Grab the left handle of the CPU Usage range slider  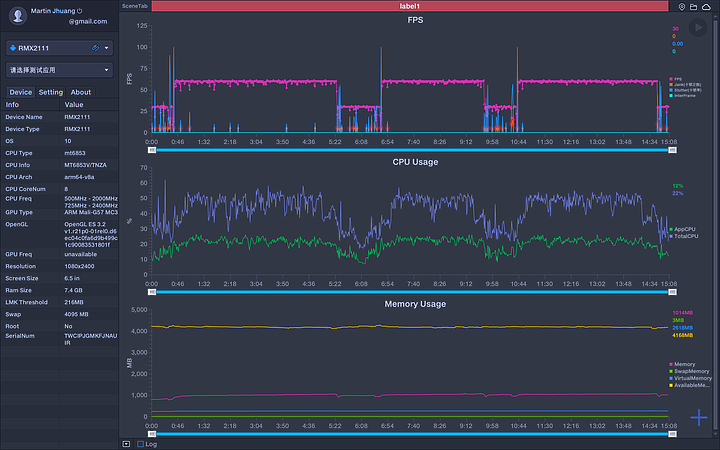click(152, 292)
